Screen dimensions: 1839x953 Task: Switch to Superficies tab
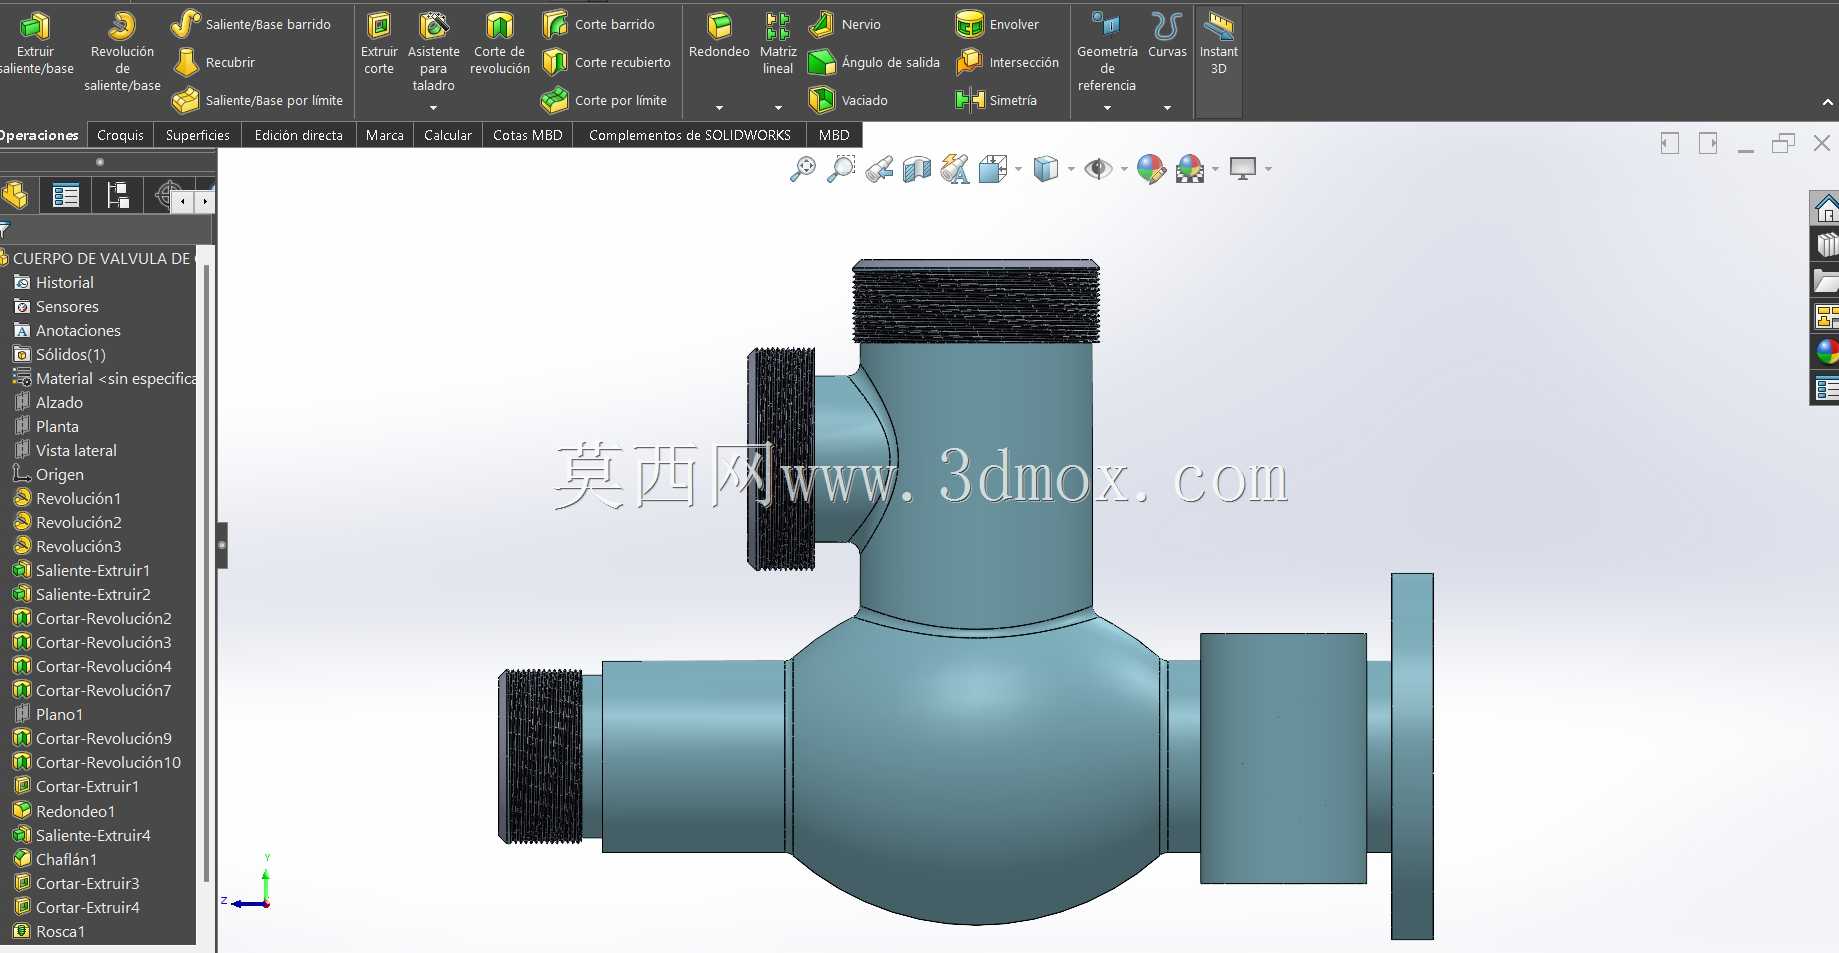tap(197, 135)
